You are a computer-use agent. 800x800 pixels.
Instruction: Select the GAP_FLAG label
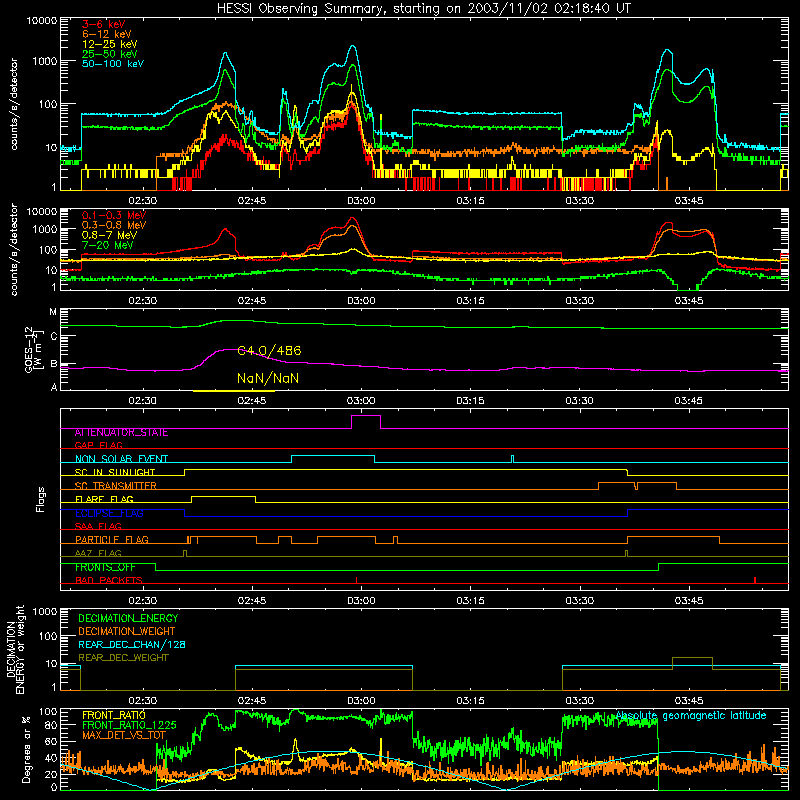[98, 445]
